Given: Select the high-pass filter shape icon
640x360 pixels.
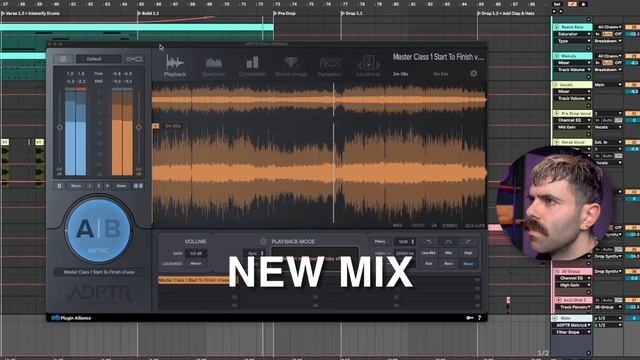Looking at the screenshot, I should click(468, 242).
